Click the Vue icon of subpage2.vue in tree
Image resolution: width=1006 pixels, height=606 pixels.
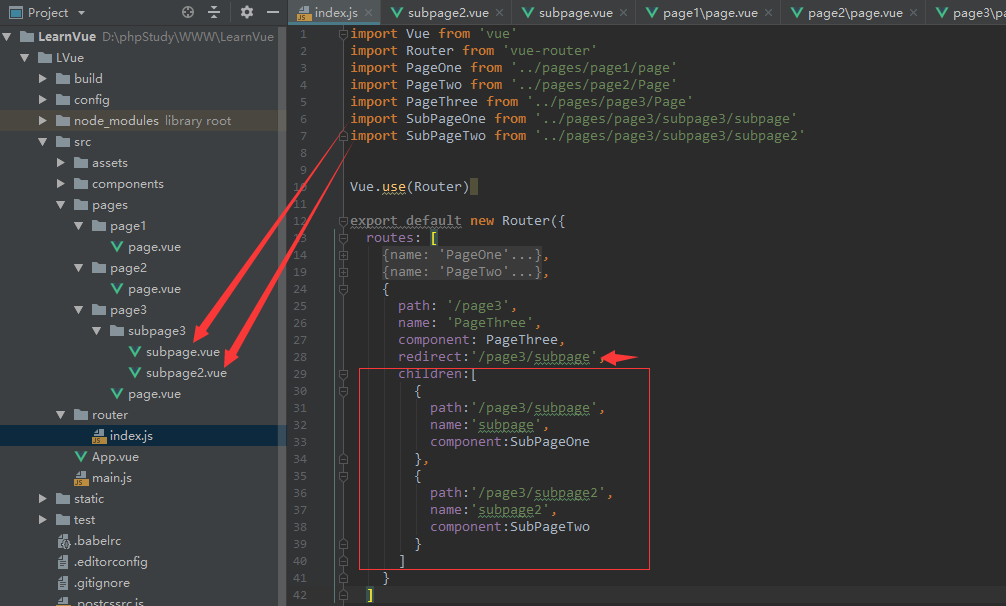tap(135, 373)
